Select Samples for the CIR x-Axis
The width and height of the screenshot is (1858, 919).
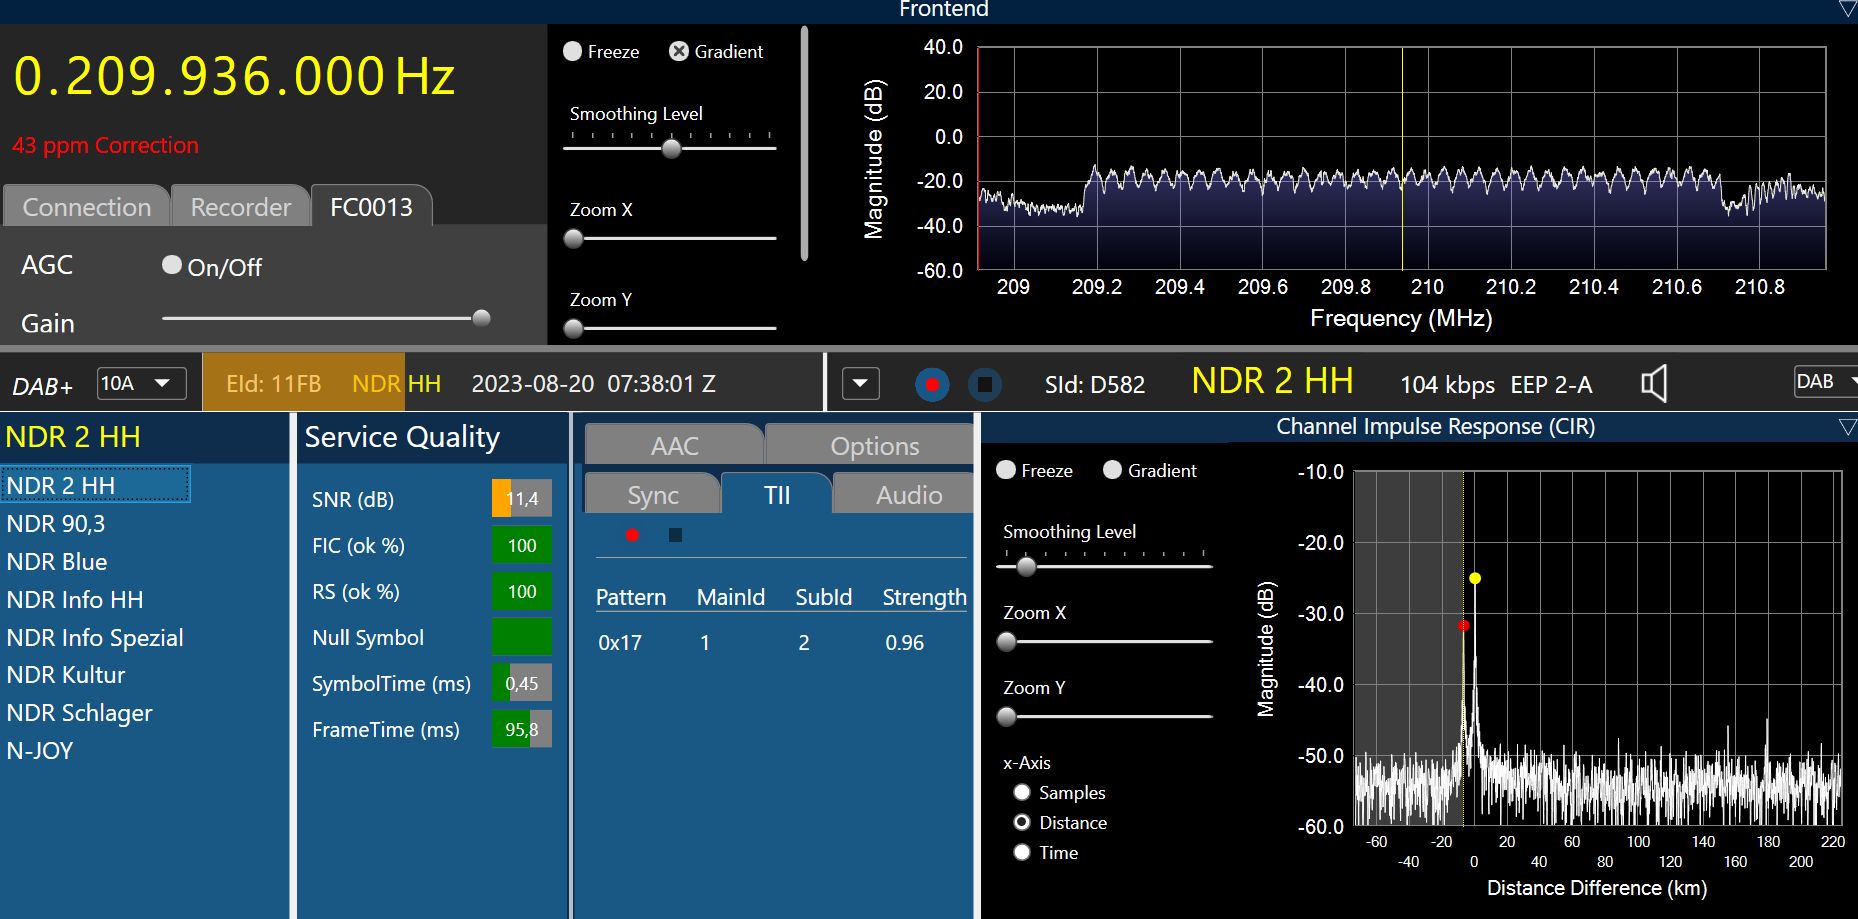point(1022,792)
